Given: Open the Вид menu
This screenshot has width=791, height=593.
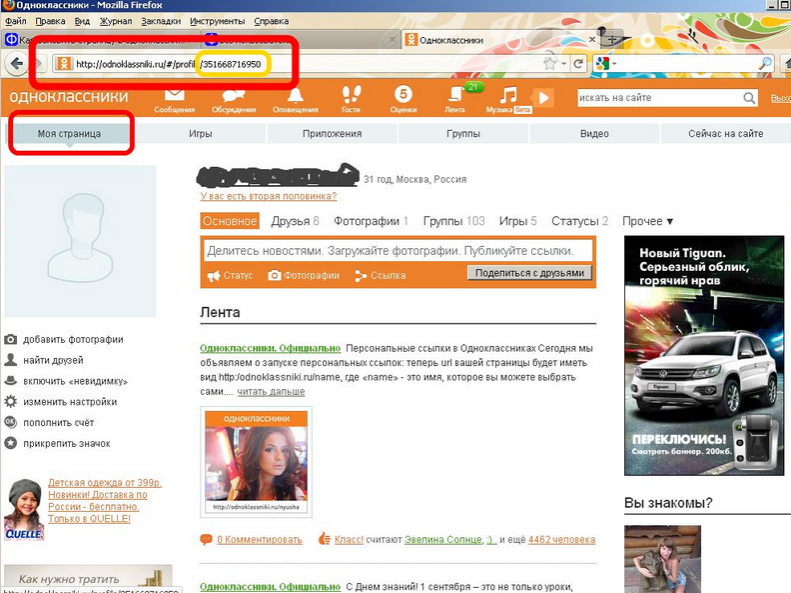Looking at the screenshot, I should click(x=82, y=21).
